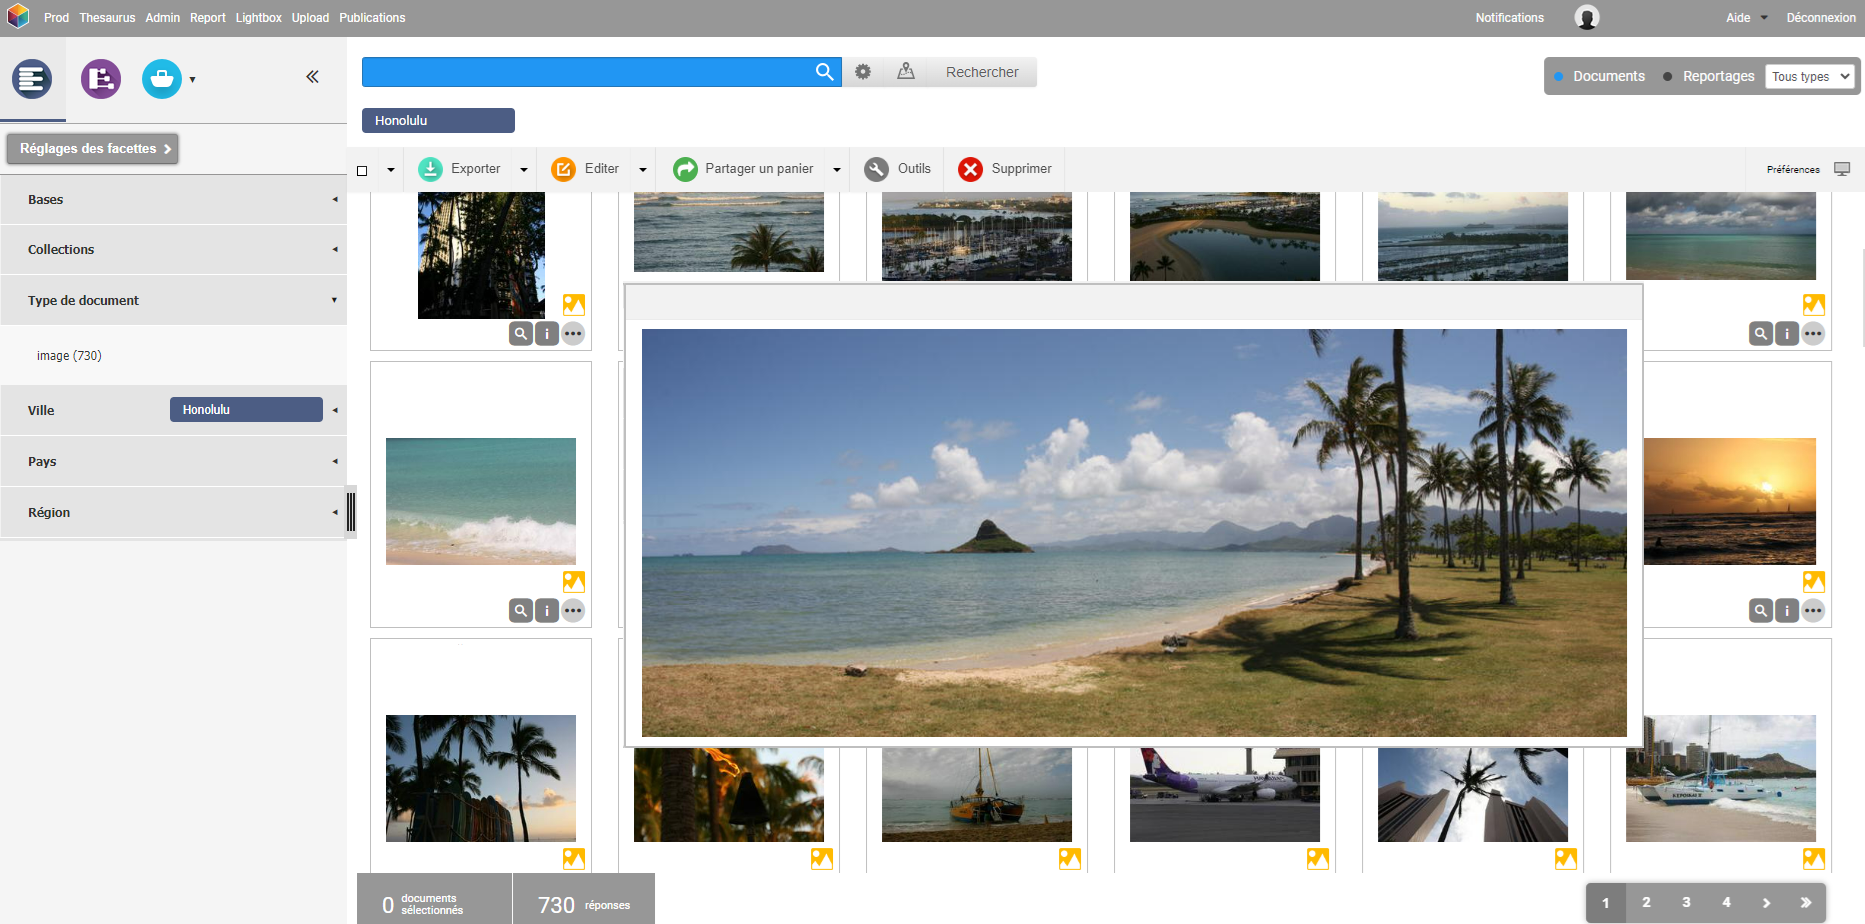Click the magnifier icon in the search field

pyautogui.click(x=824, y=72)
